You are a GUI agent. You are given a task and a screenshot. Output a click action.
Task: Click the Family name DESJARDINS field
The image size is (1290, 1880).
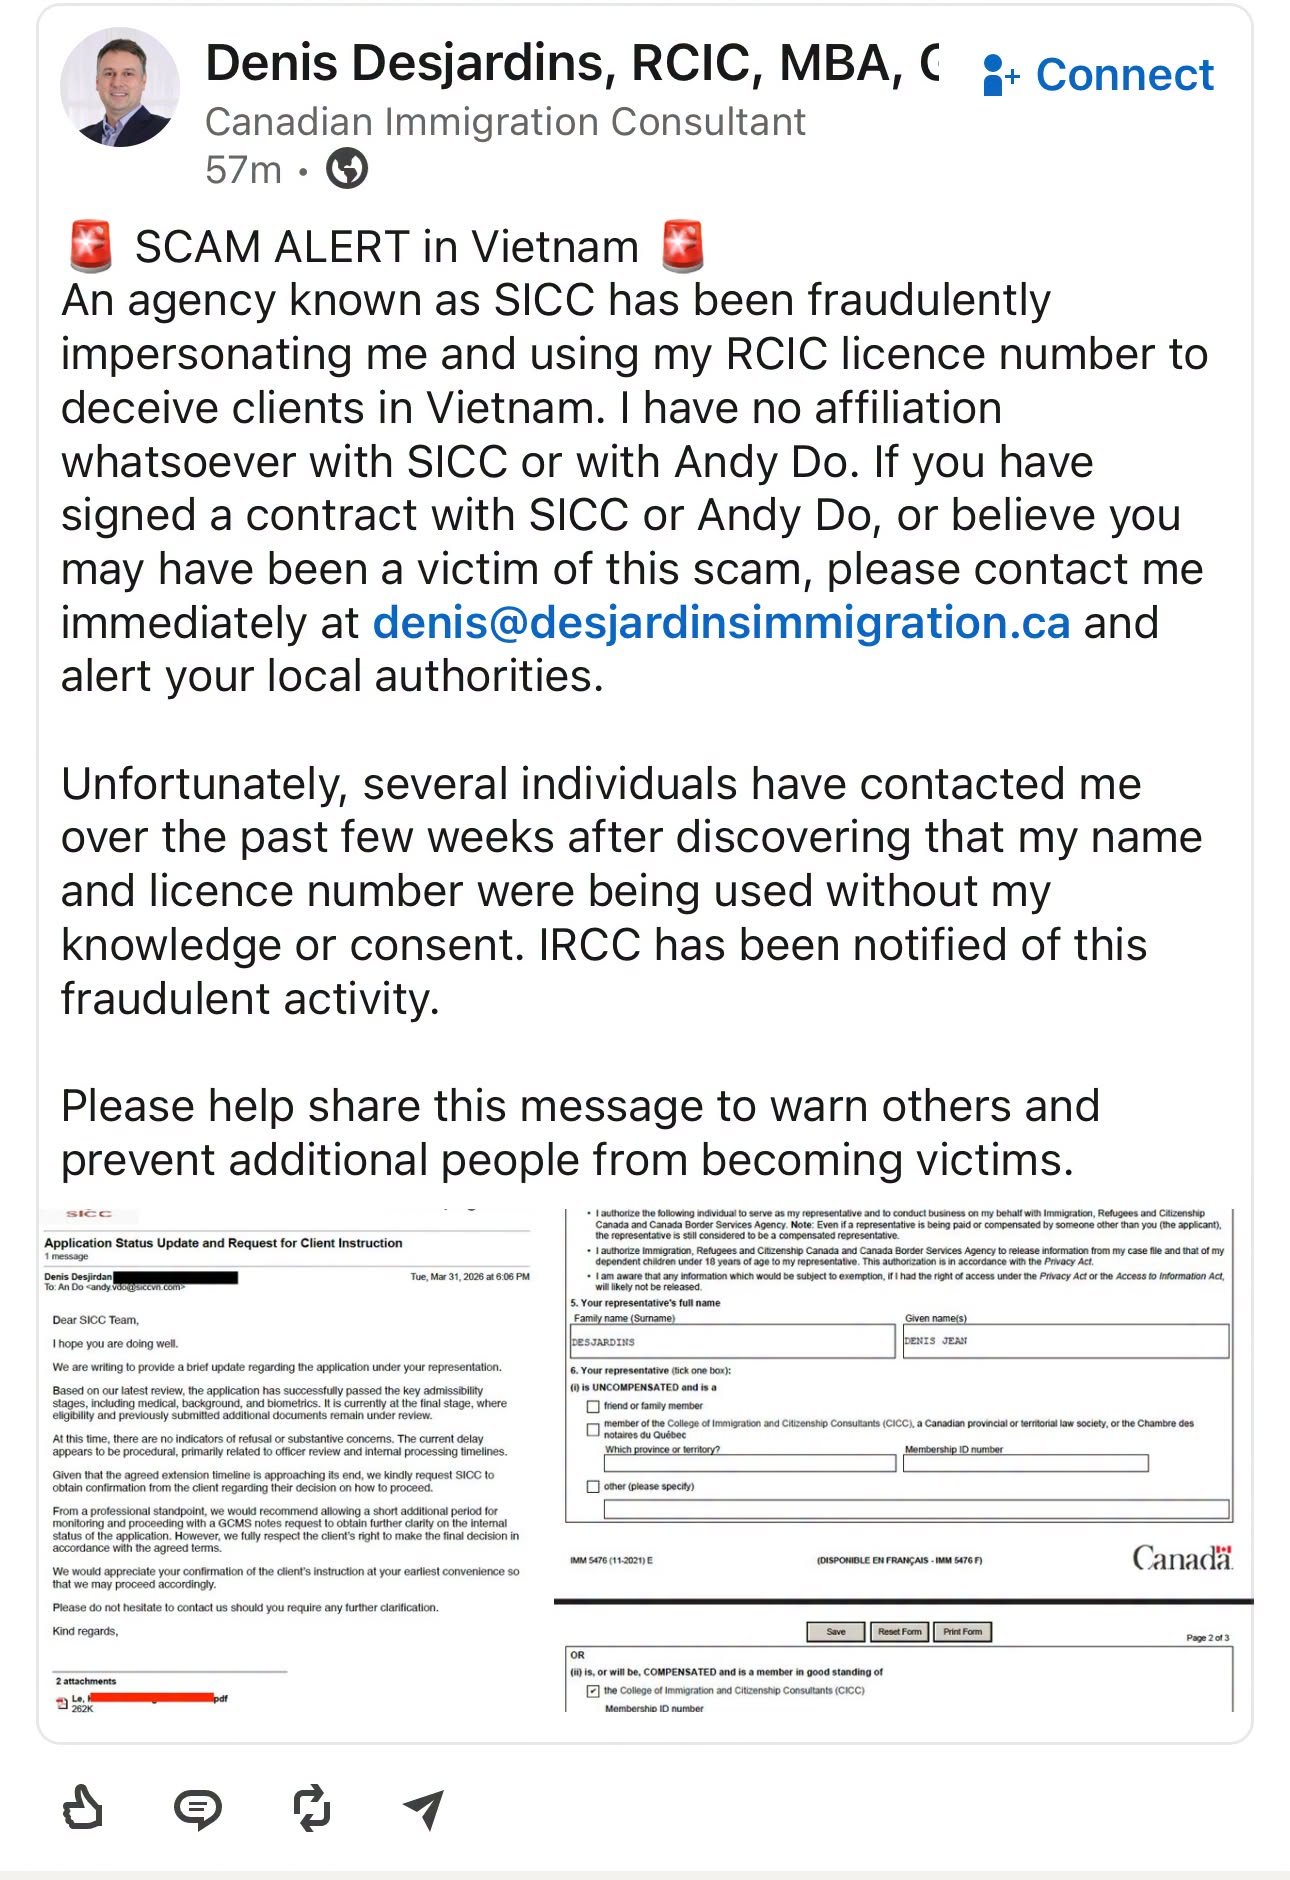(732, 1341)
